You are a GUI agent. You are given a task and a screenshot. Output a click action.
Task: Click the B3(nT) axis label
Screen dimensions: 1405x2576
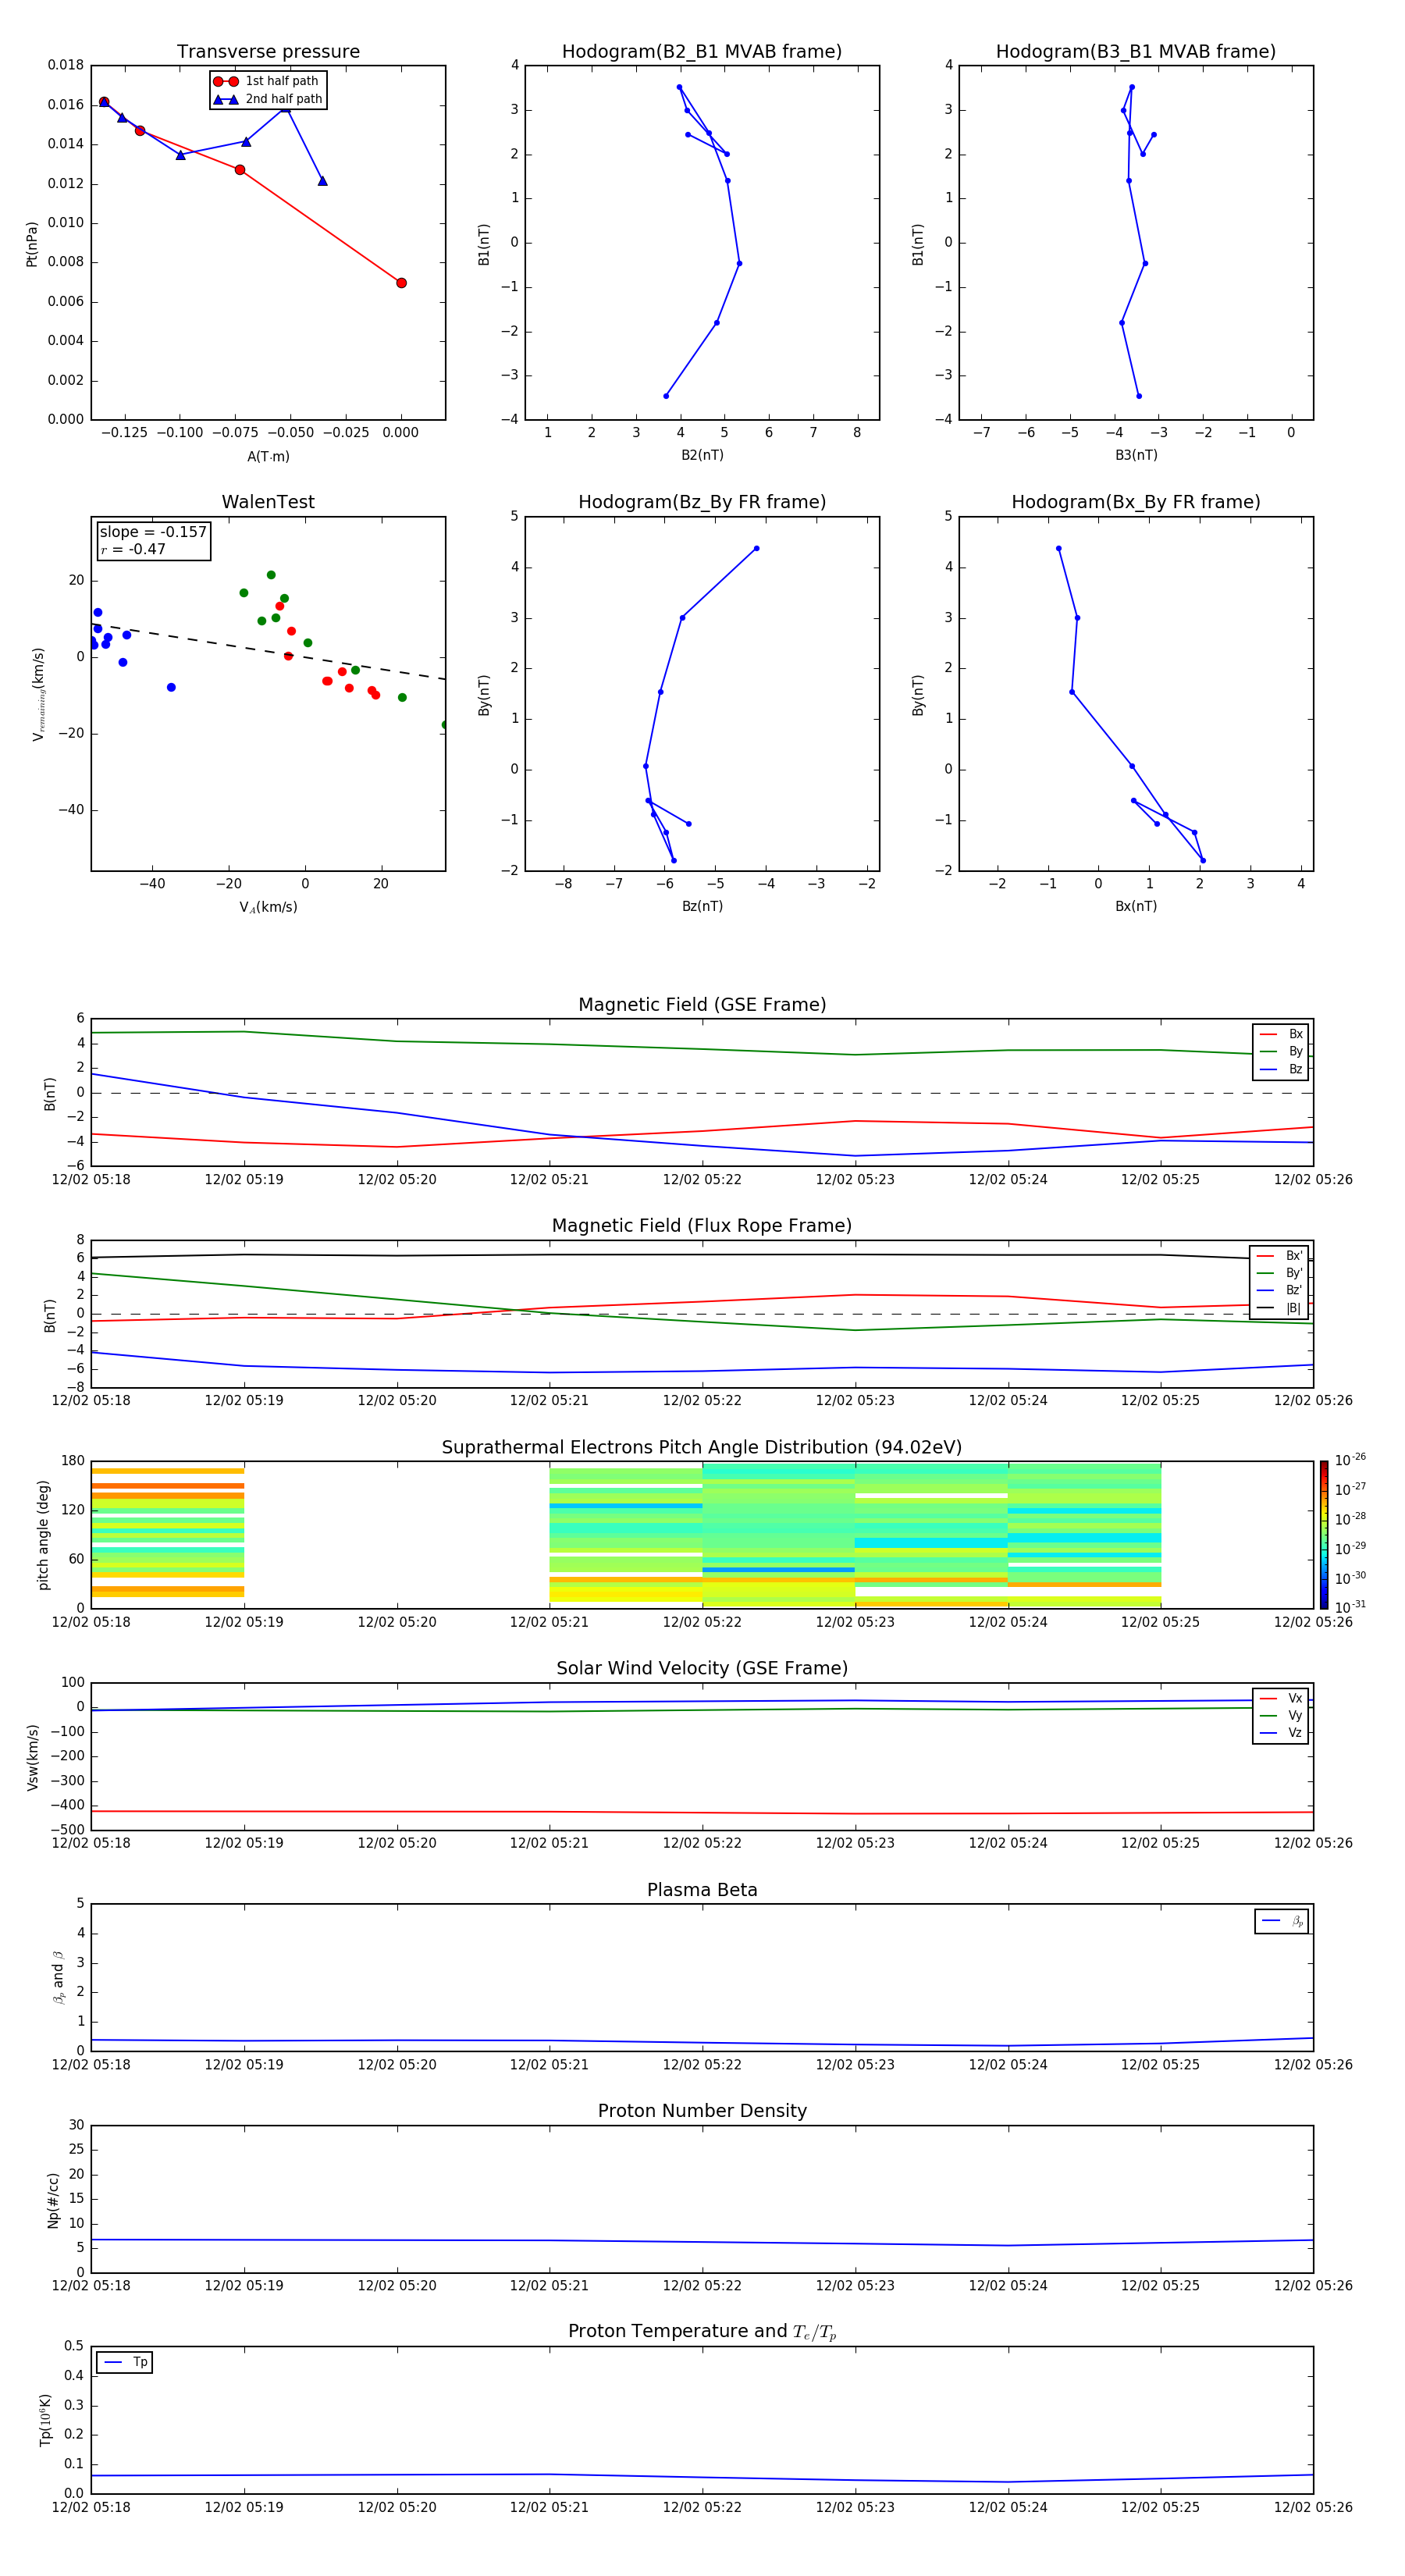coord(1136,455)
